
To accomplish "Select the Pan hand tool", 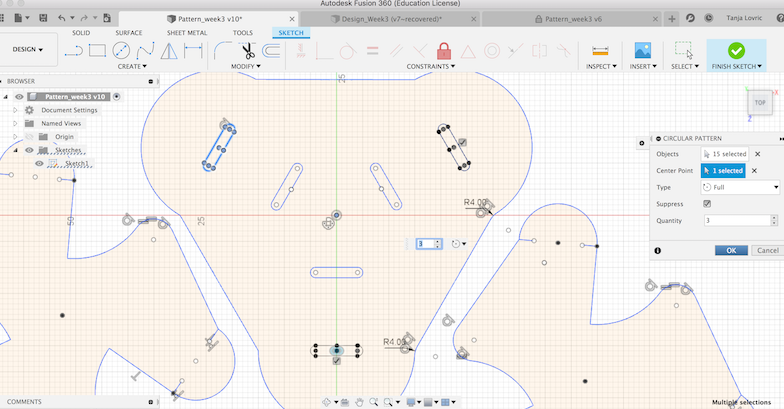I will coord(359,402).
